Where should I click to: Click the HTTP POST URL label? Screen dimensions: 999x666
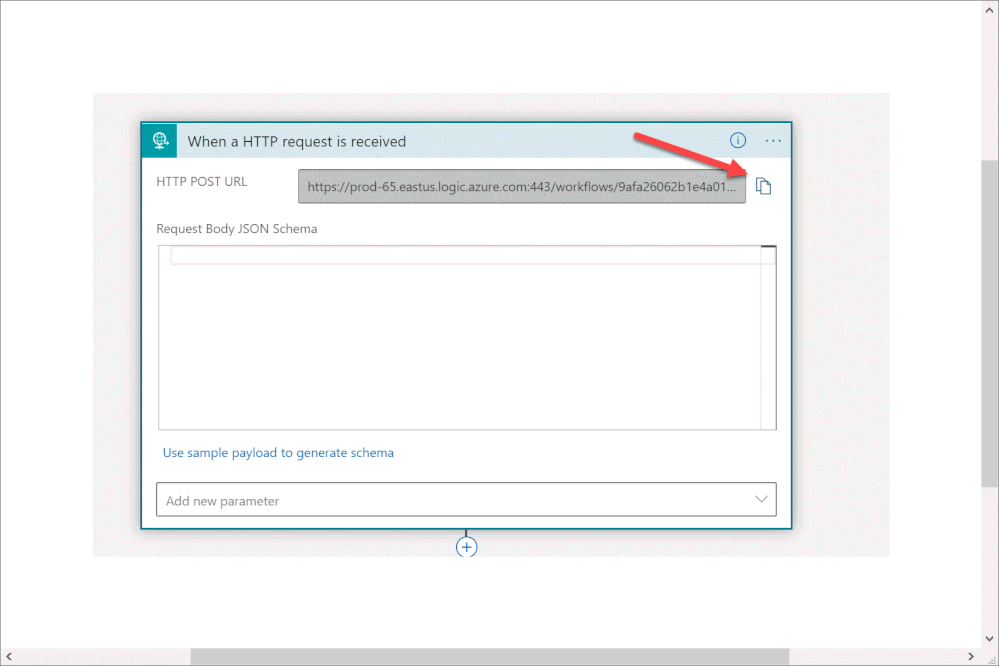(201, 182)
